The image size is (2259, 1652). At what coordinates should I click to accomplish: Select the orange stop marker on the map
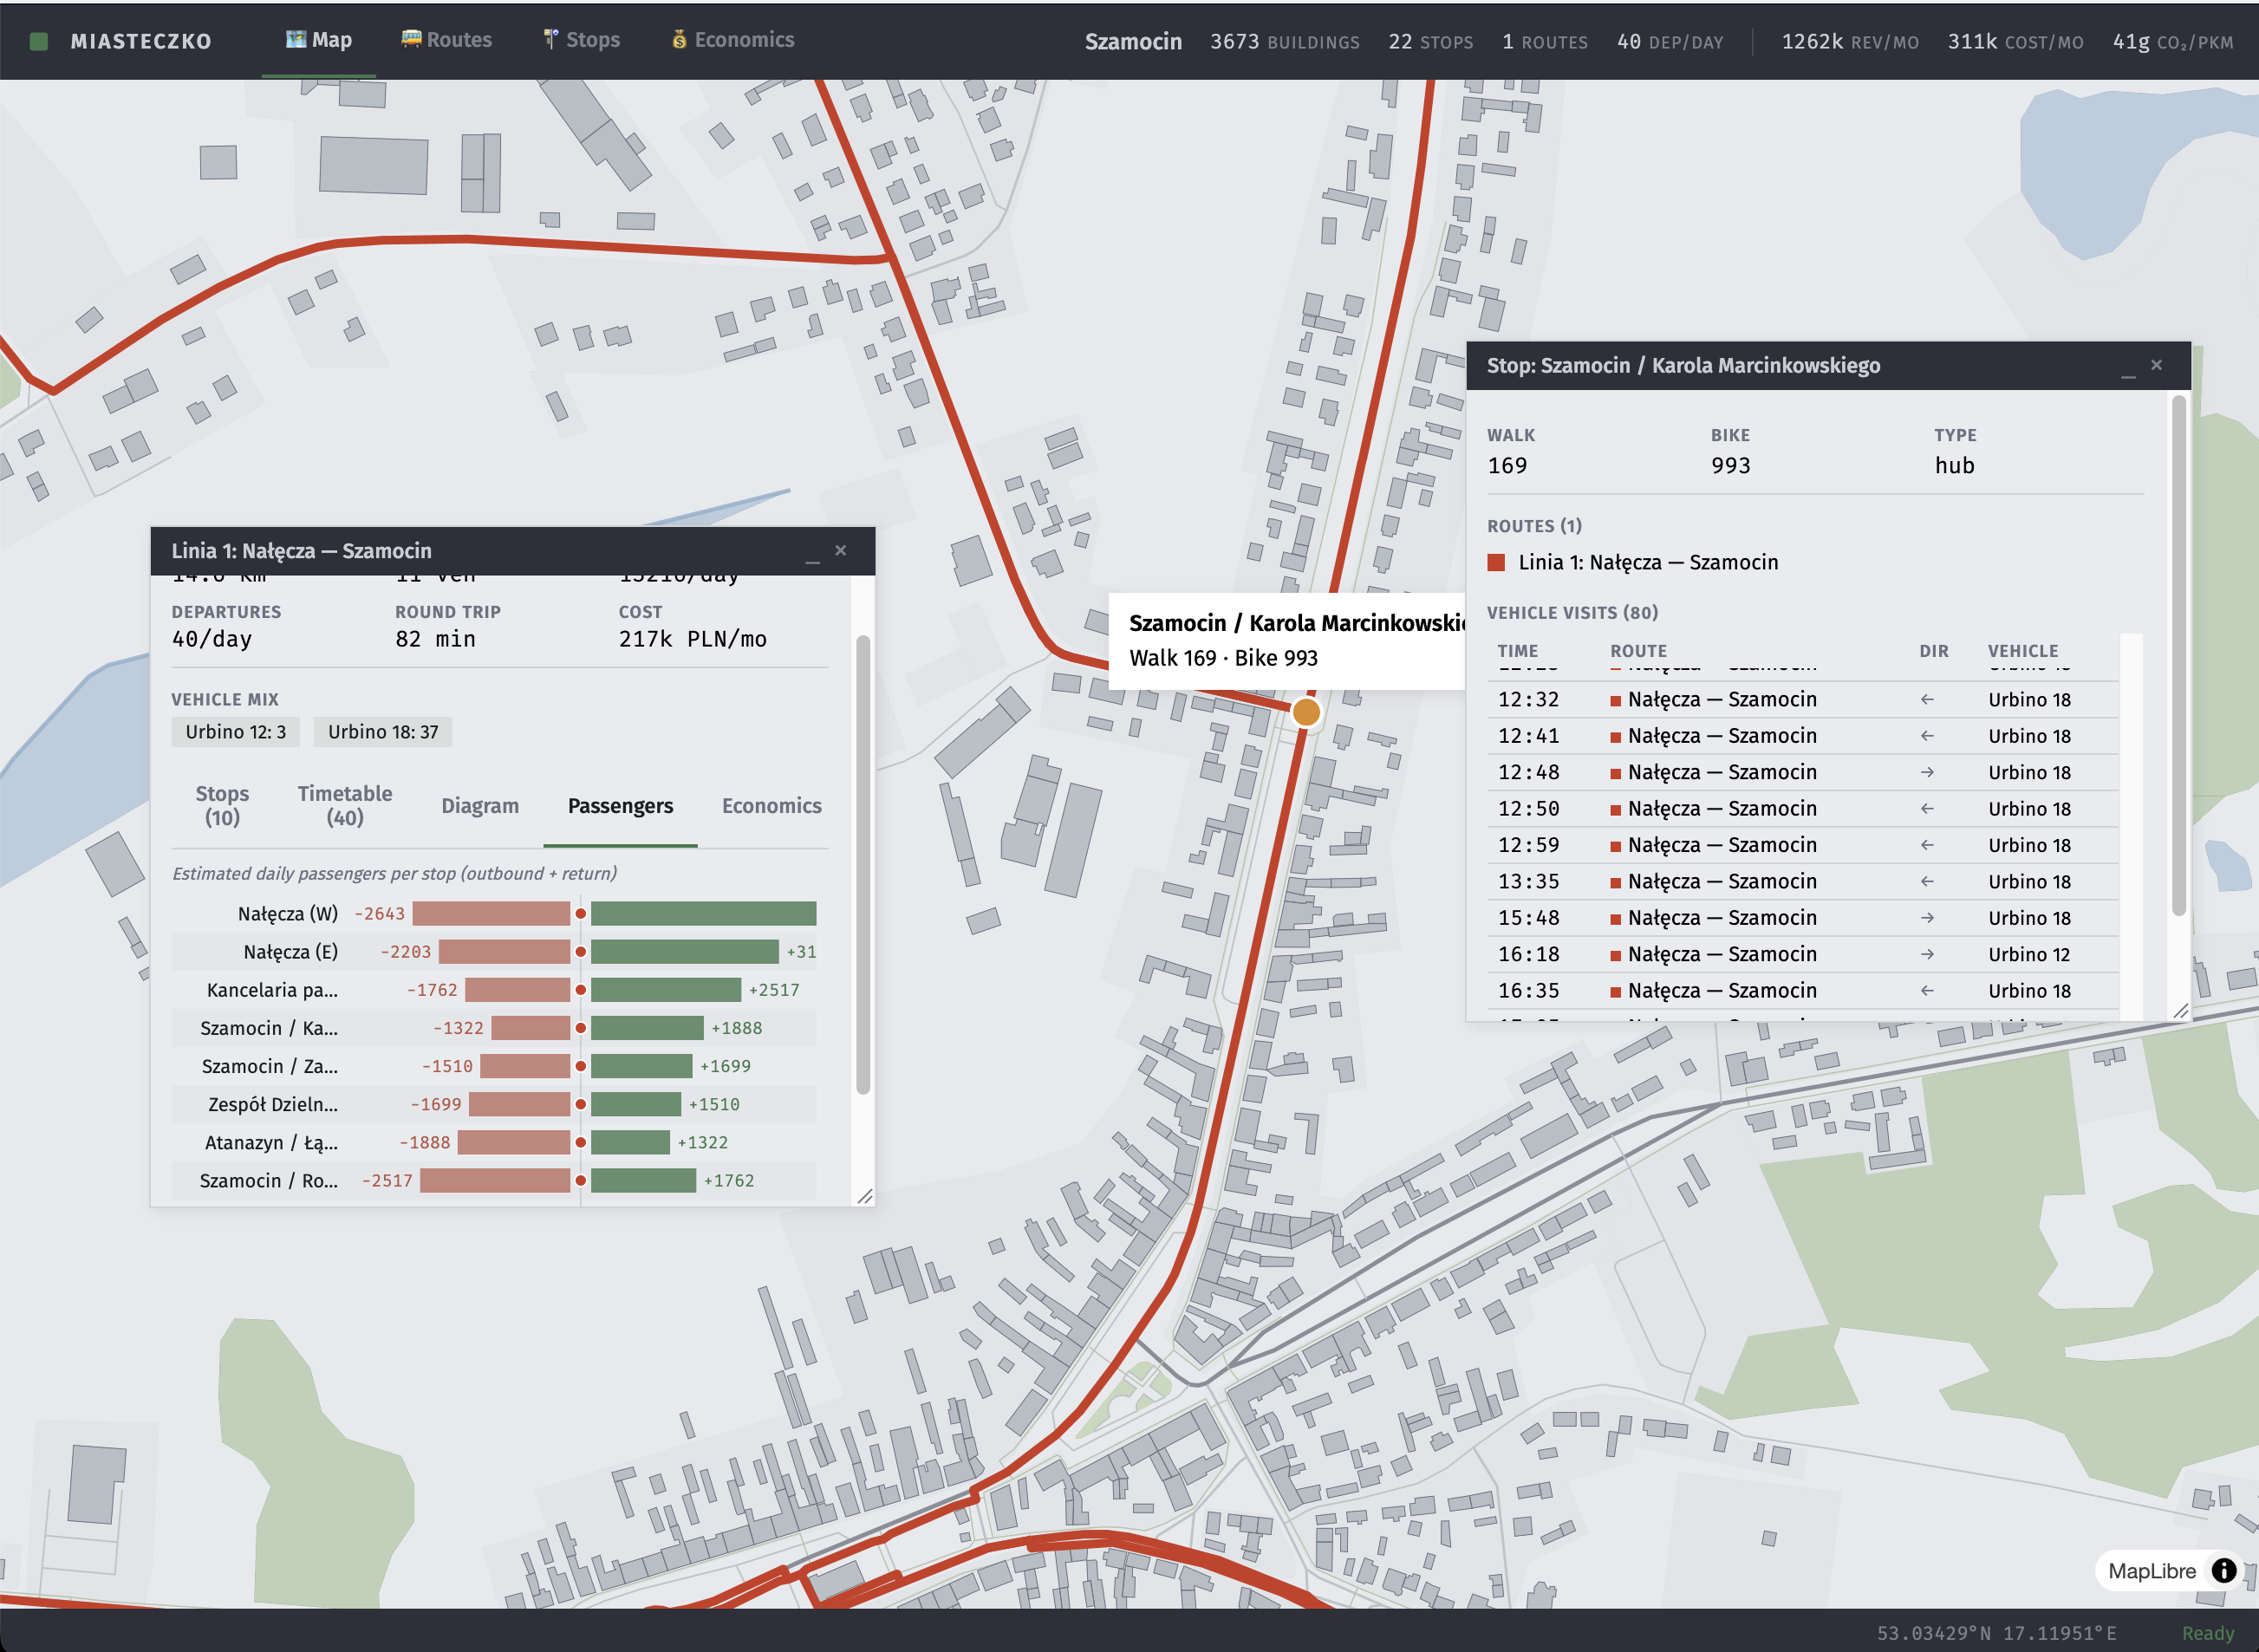click(x=1307, y=712)
